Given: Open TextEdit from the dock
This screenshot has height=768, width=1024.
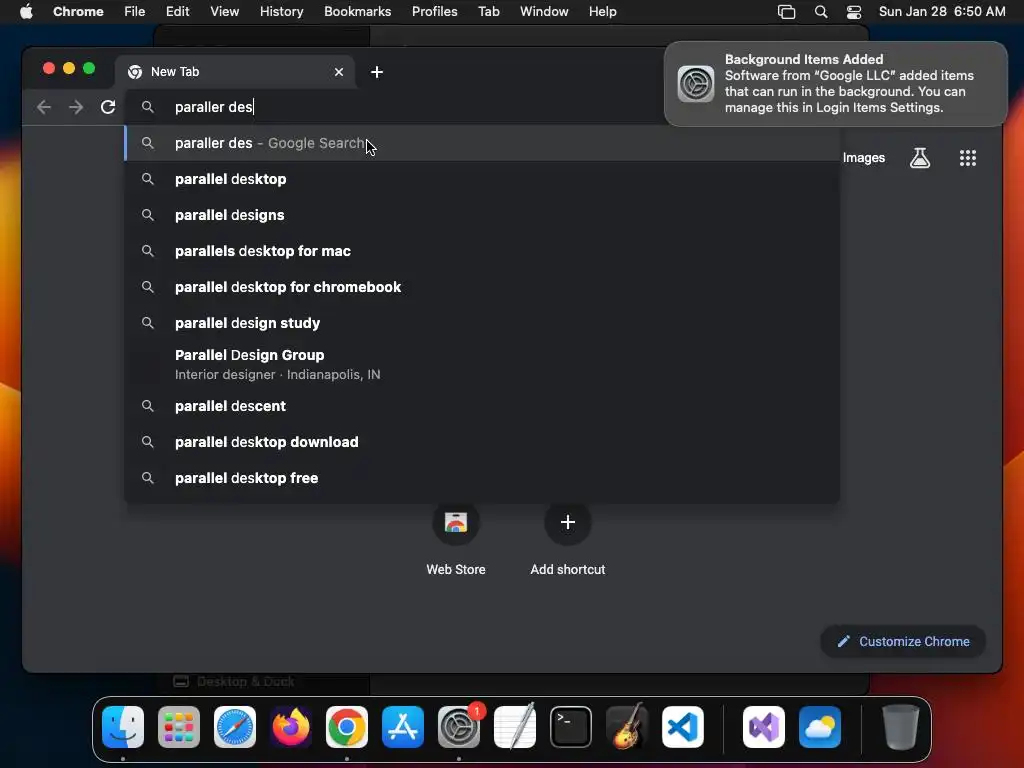Looking at the screenshot, I should pyautogui.click(x=515, y=727).
